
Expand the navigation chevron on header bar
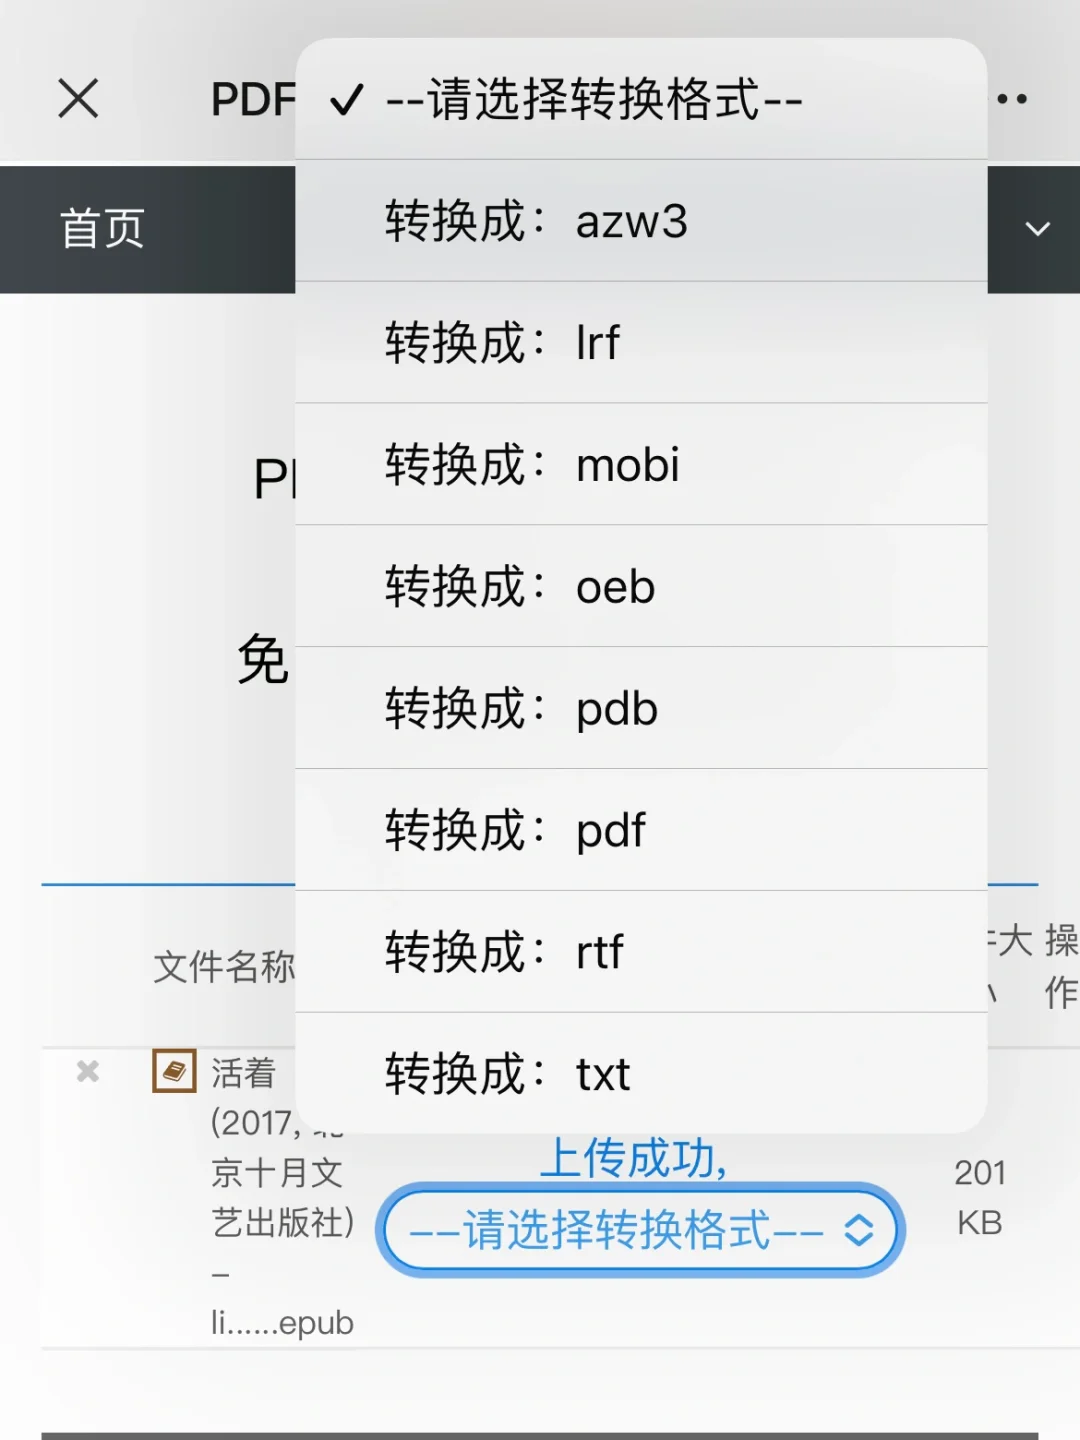pyautogui.click(x=1038, y=229)
